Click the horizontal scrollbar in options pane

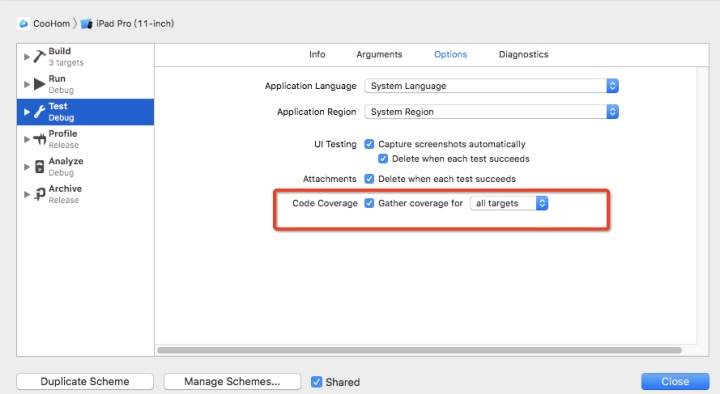pos(419,350)
